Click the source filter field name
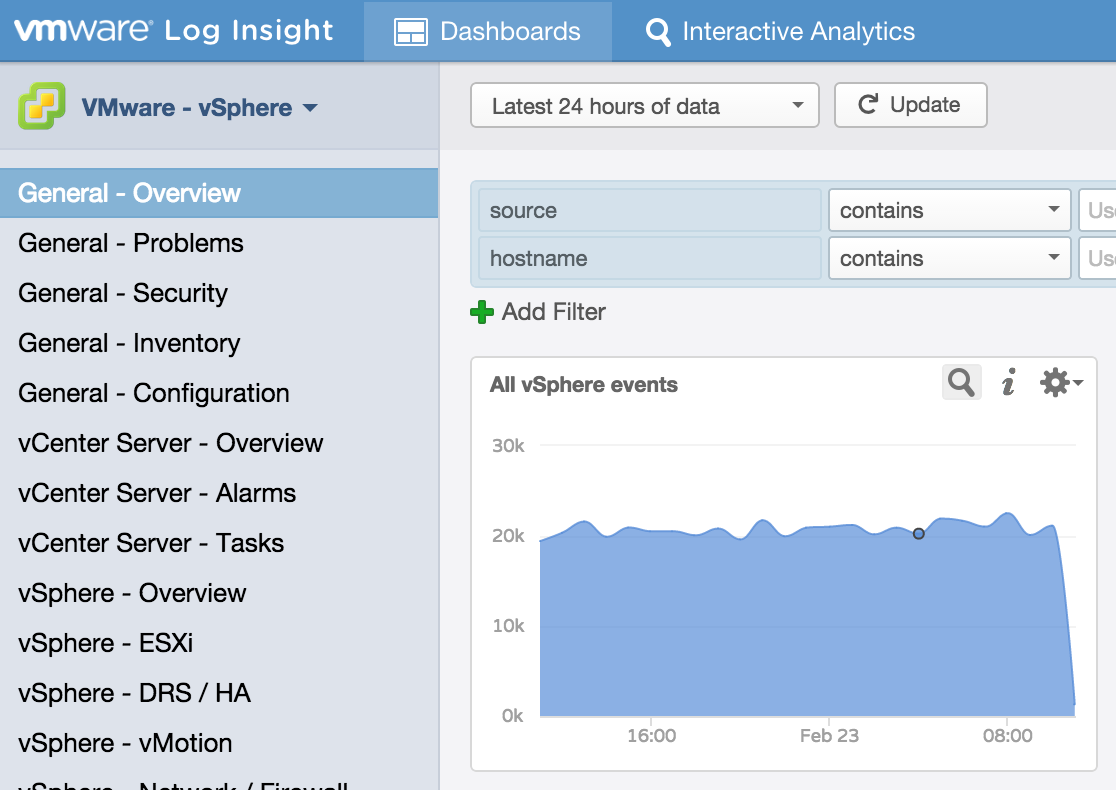The width and height of the screenshot is (1116, 790). pyautogui.click(x=650, y=210)
